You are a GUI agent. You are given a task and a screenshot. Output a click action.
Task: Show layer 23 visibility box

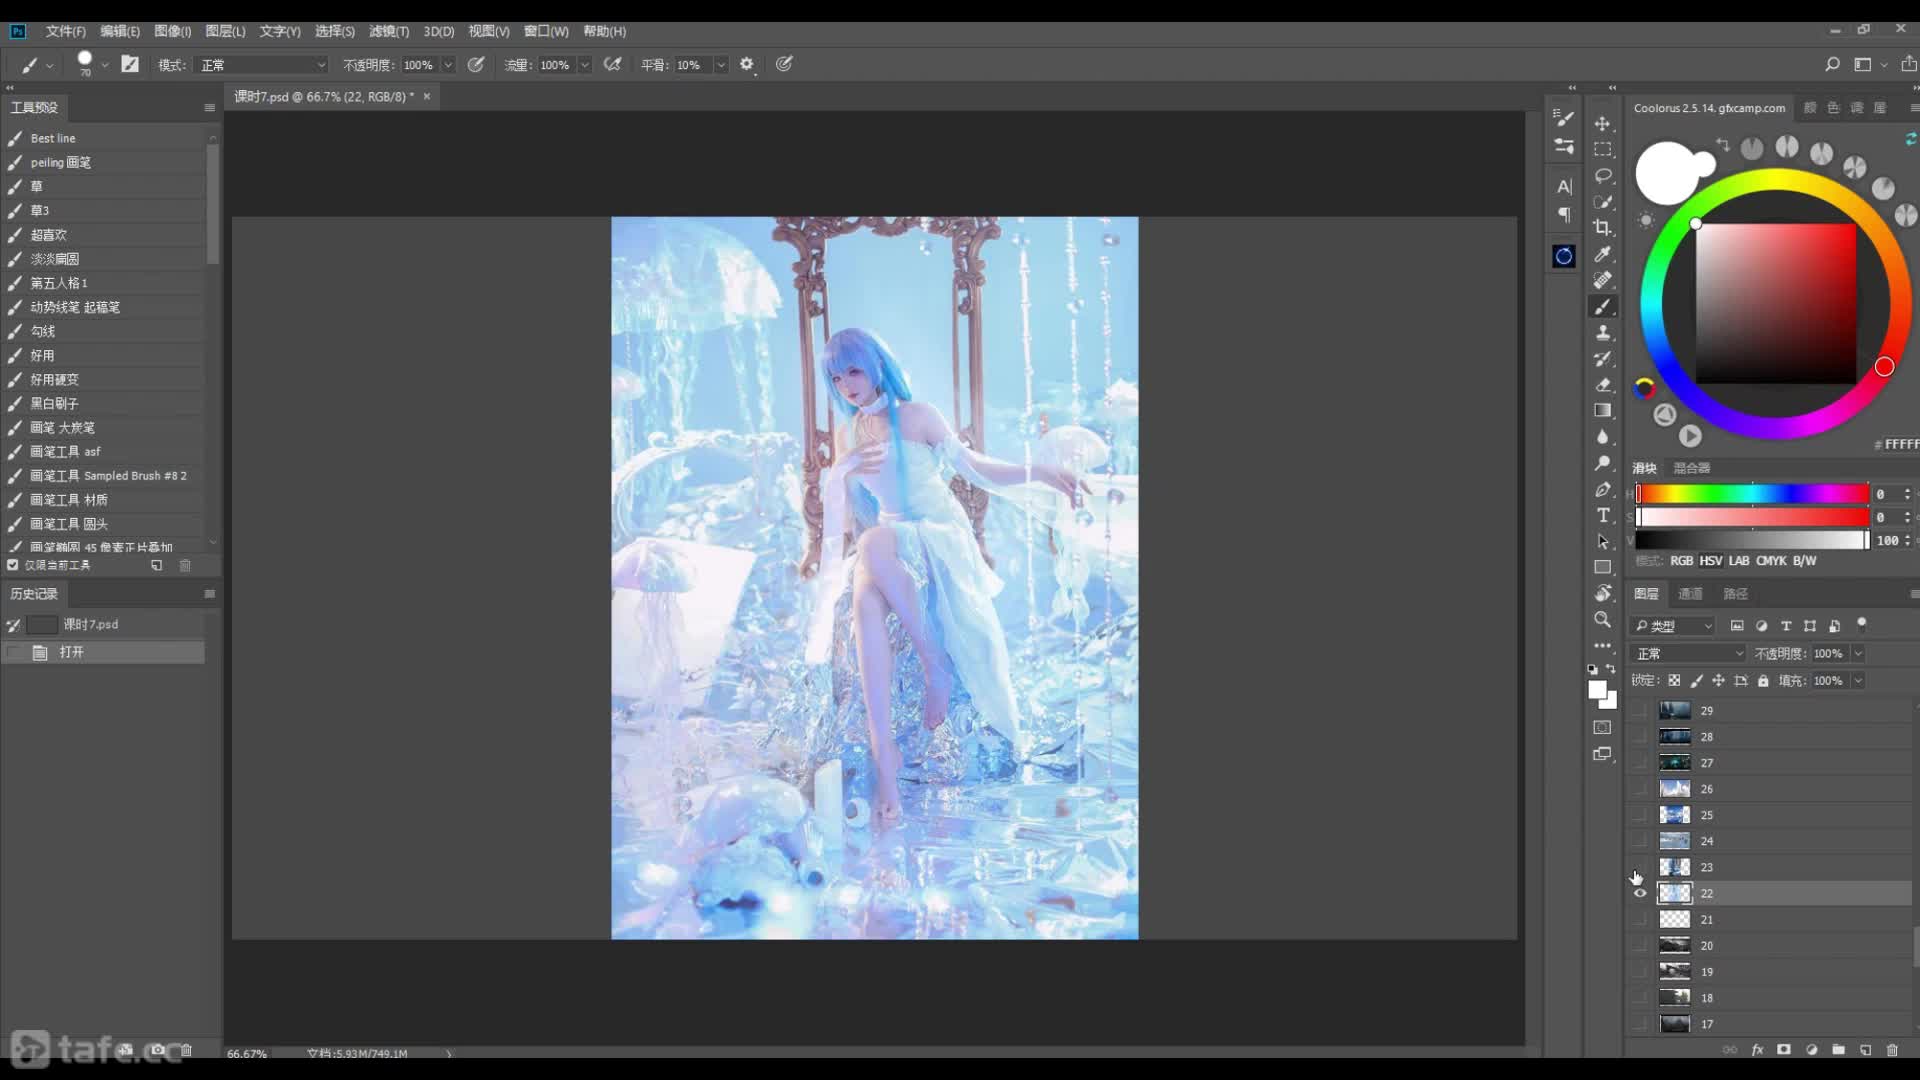(x=1640, y=867)
